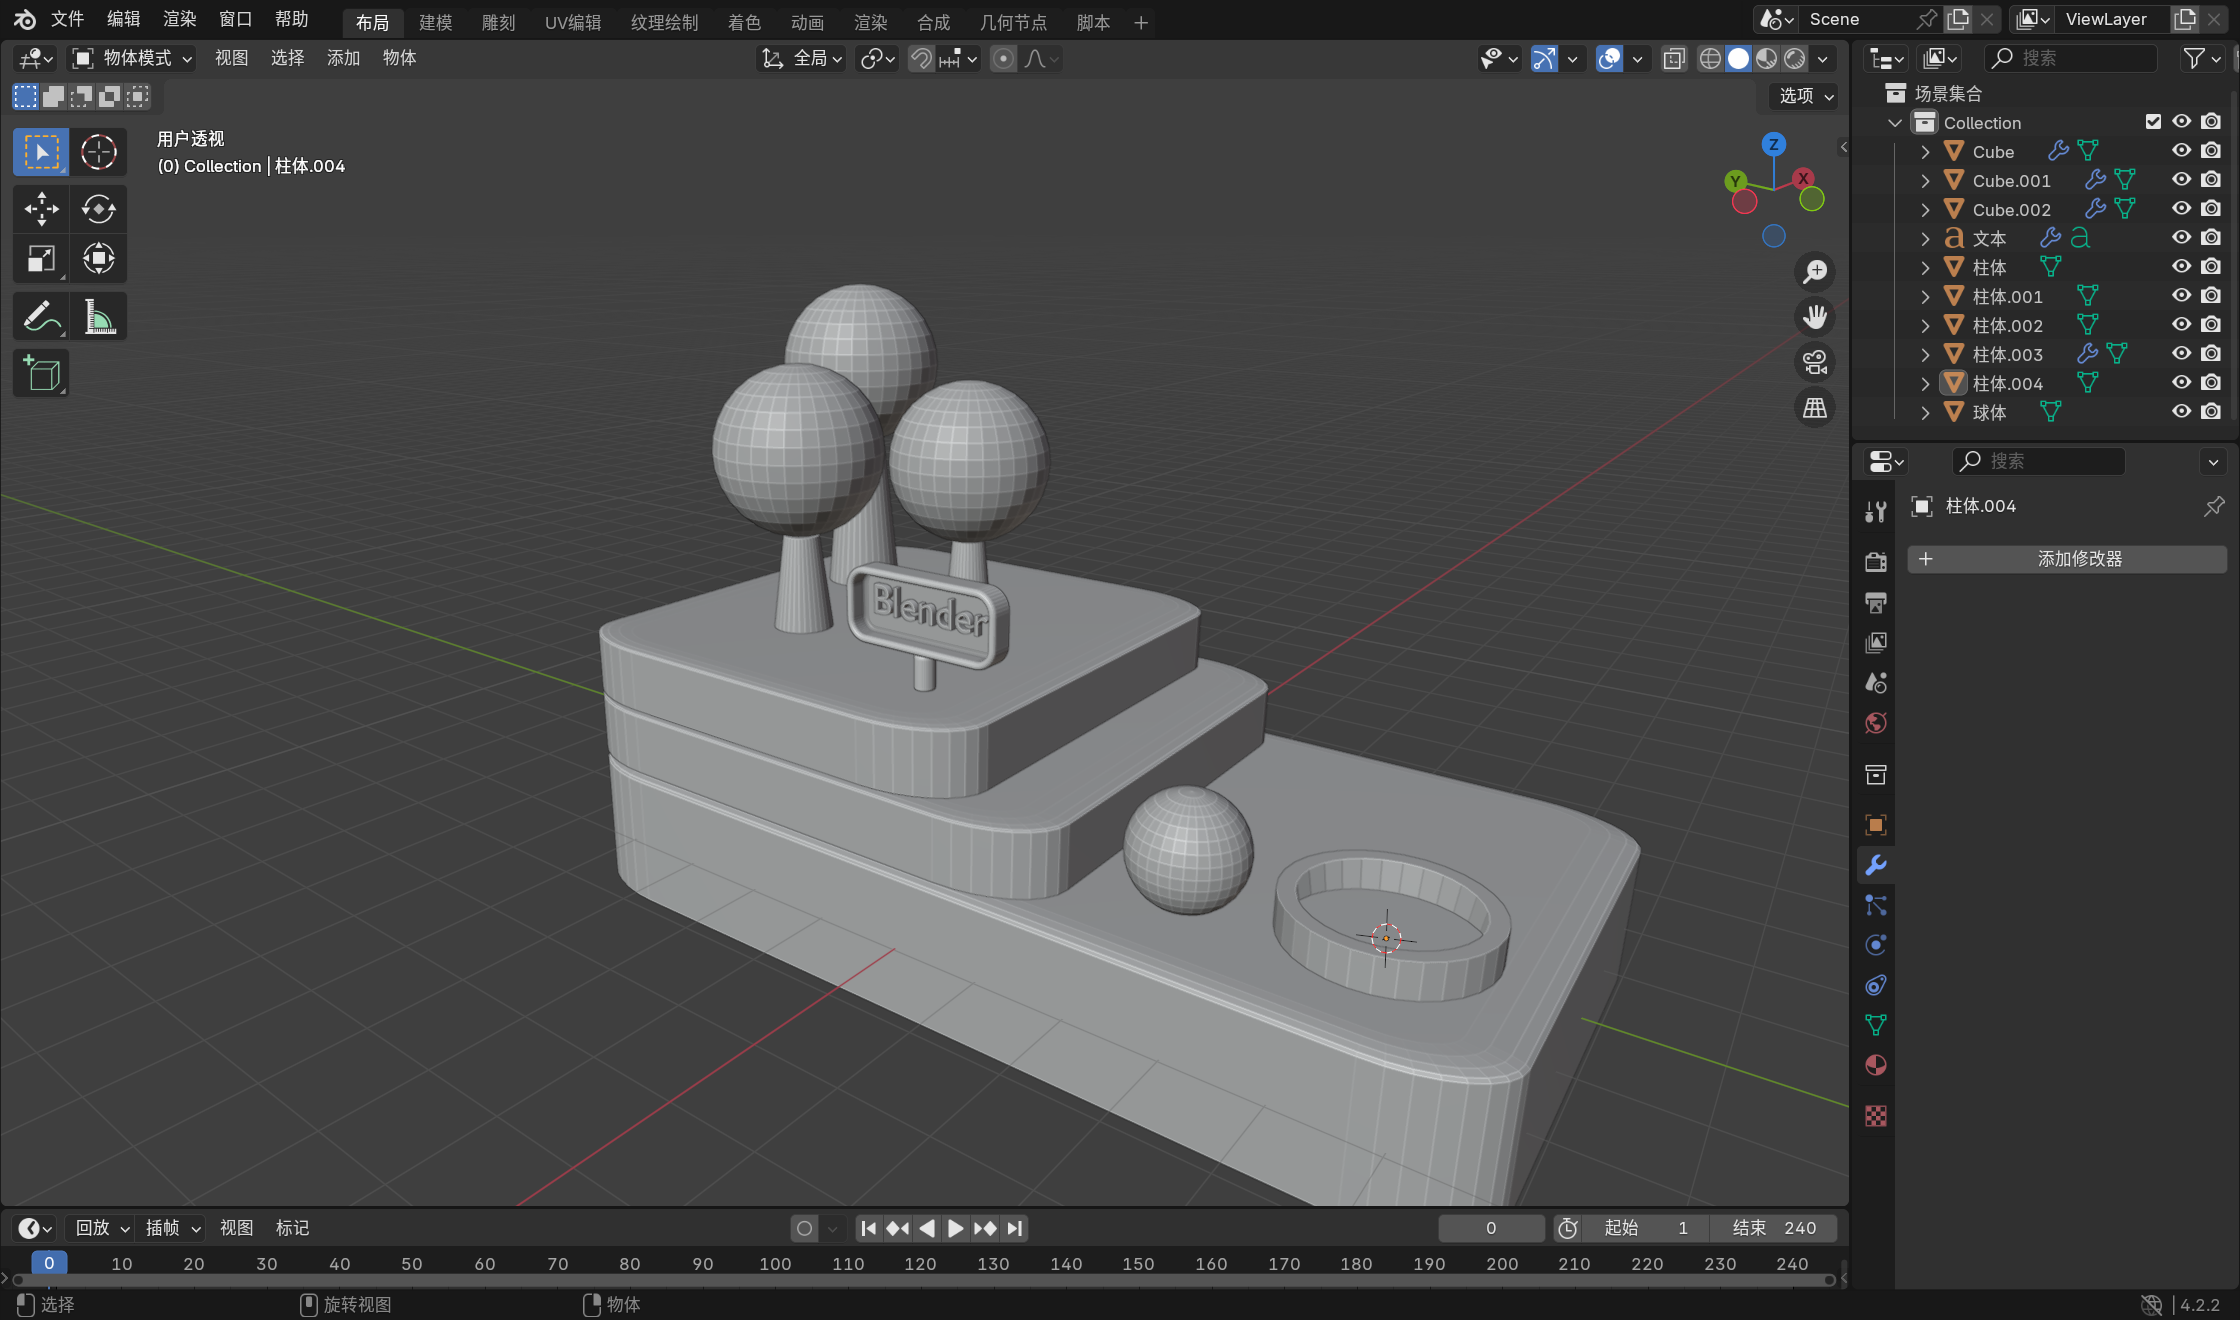This screenshot has width=2240, height=1320.
Task: Select the 3D Cursor tool
Action: point(98,152)
